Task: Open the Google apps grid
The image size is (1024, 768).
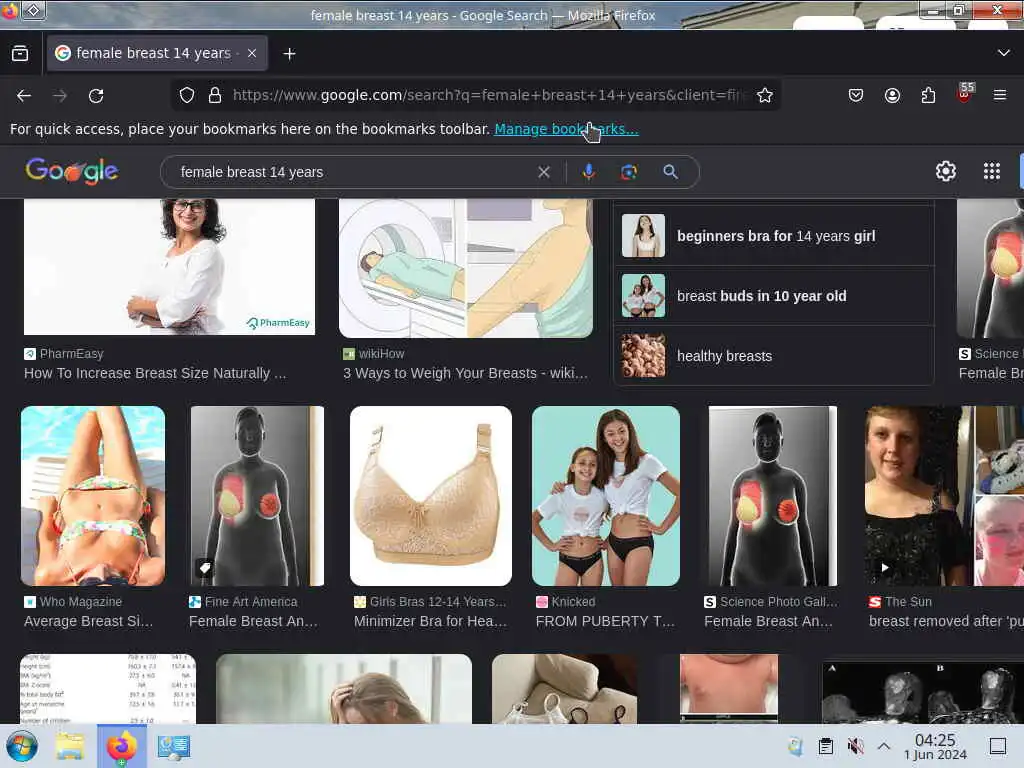Action: pyautogui.click(x=992, y=171)
